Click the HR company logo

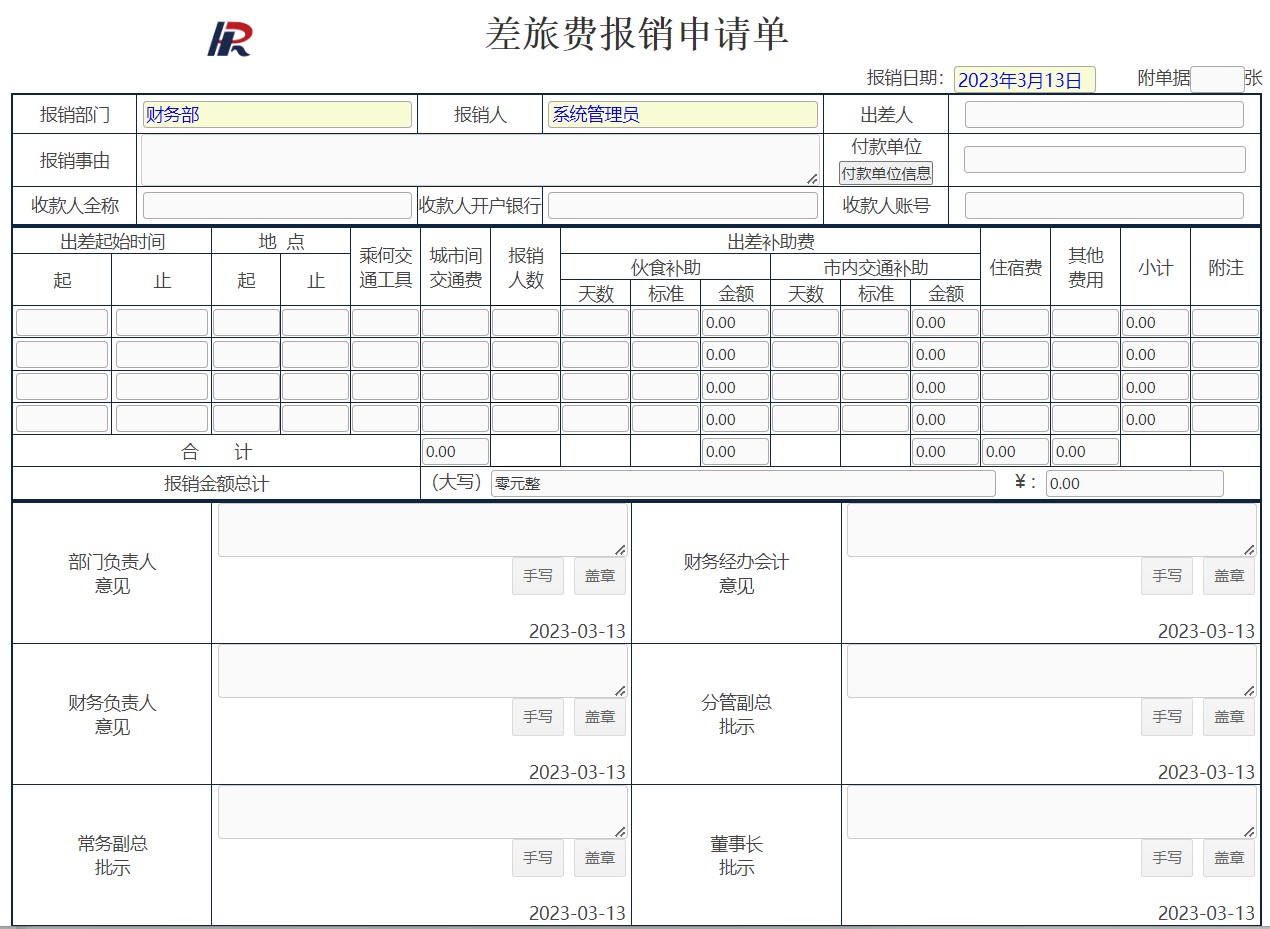coord(229,38)
